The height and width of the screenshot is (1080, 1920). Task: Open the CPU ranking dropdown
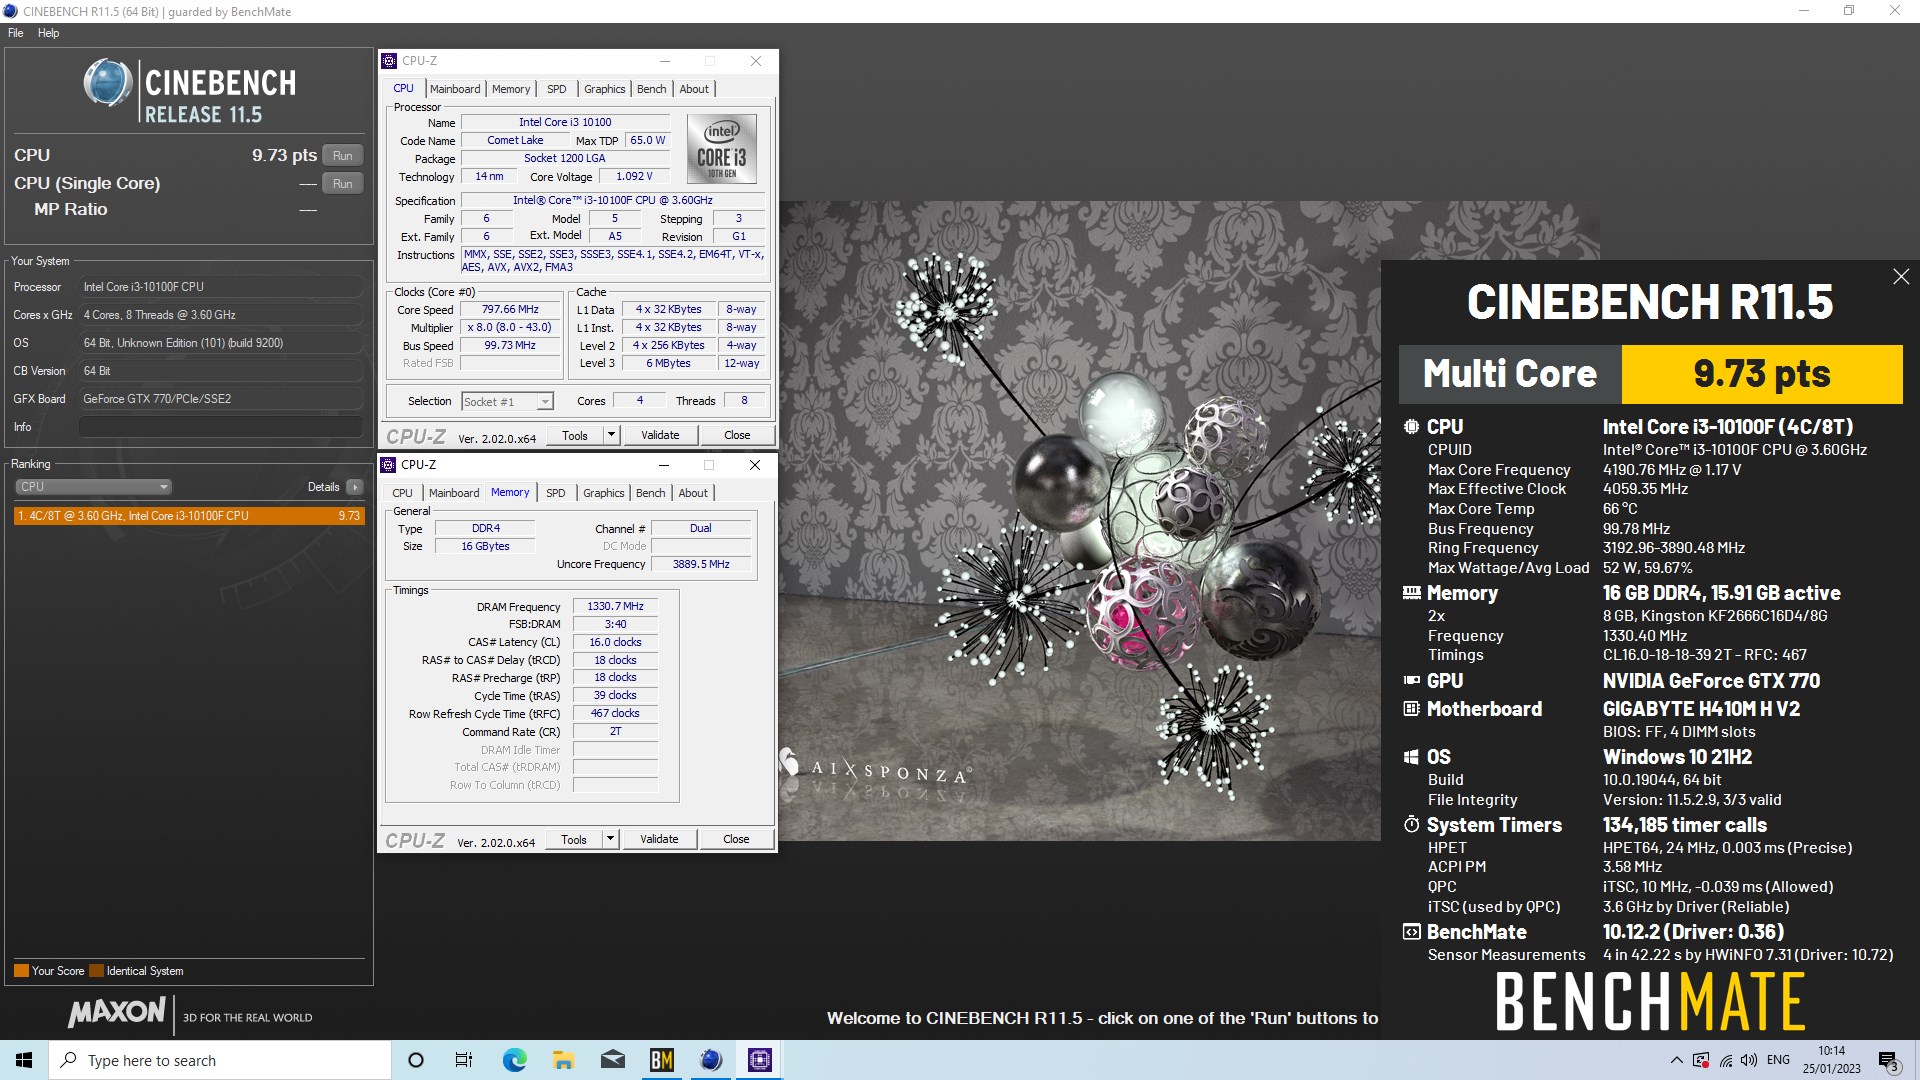point(93,487)
